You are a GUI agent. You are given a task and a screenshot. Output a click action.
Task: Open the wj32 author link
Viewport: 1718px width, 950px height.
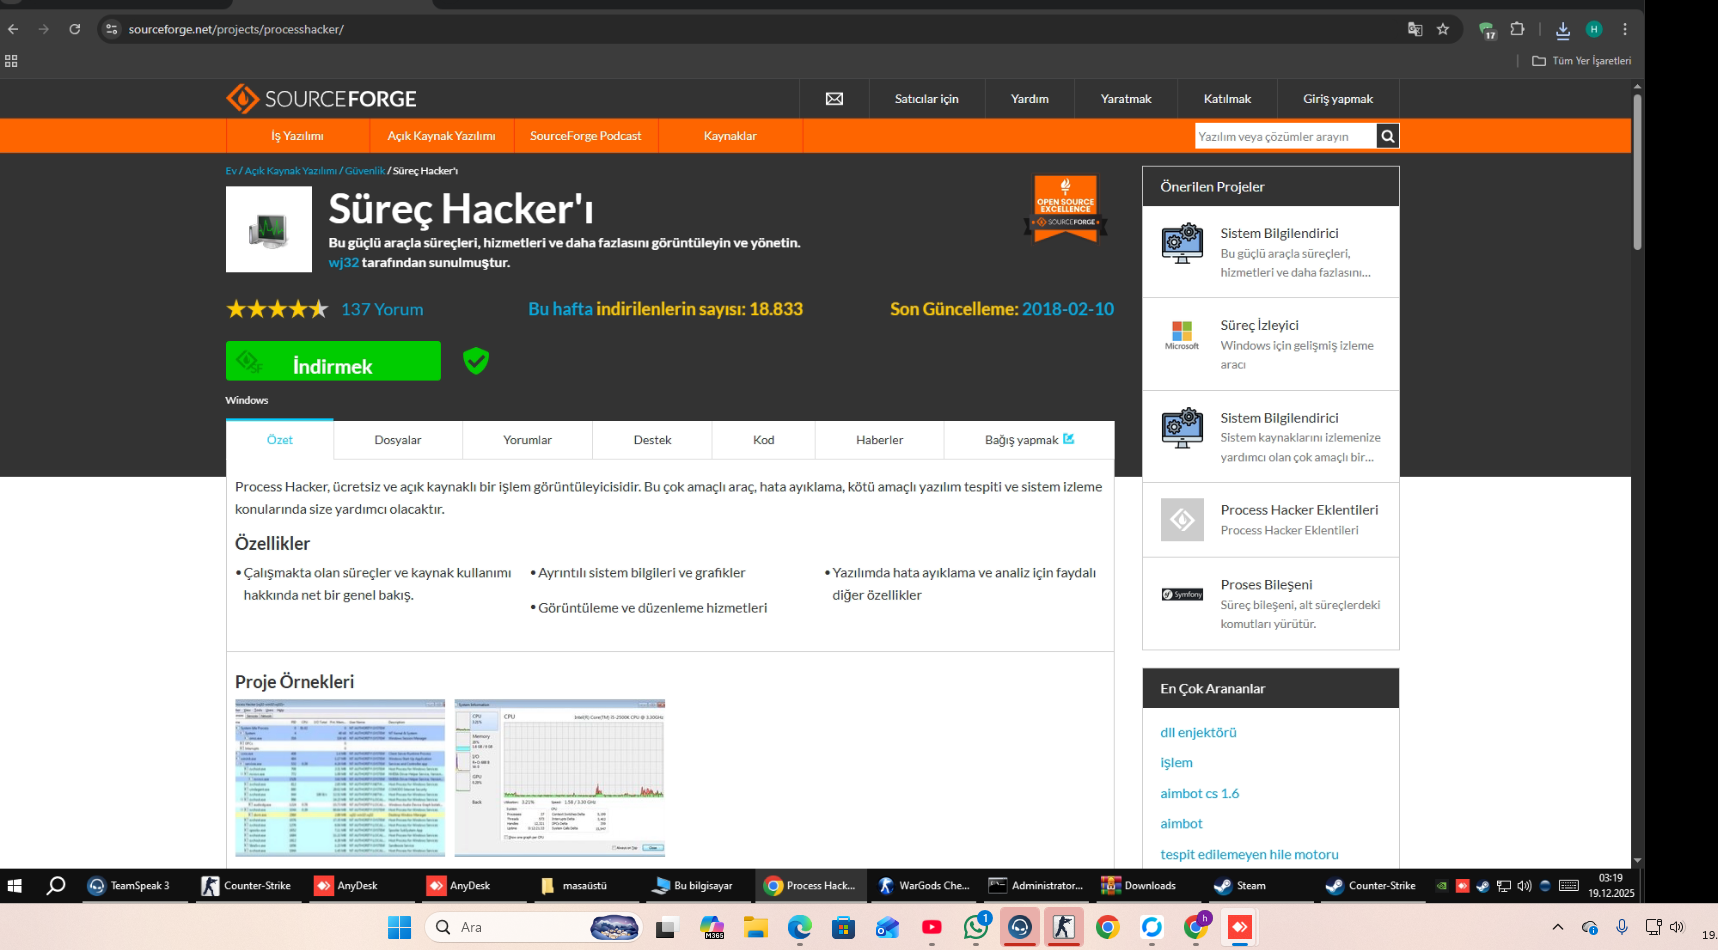(343, 263)
